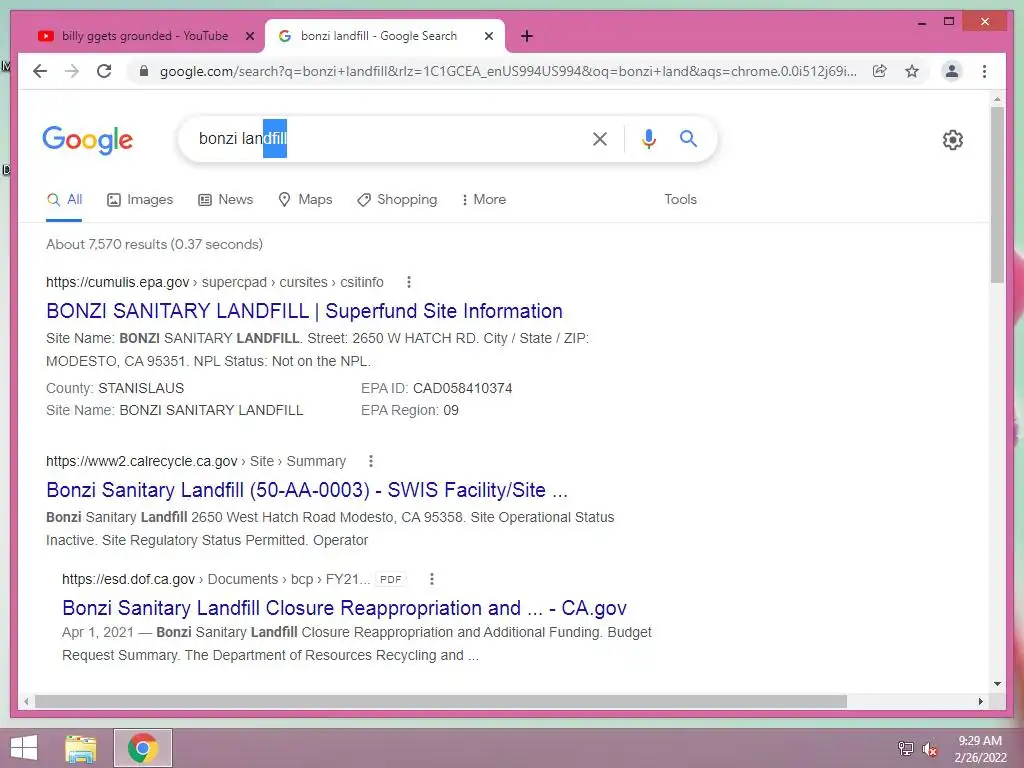This screenshot has height=768, width=1024.
Task: Switch to the billy ggets grounded YouTube tab
Action: pyautogui.click(x=145, y=36)
